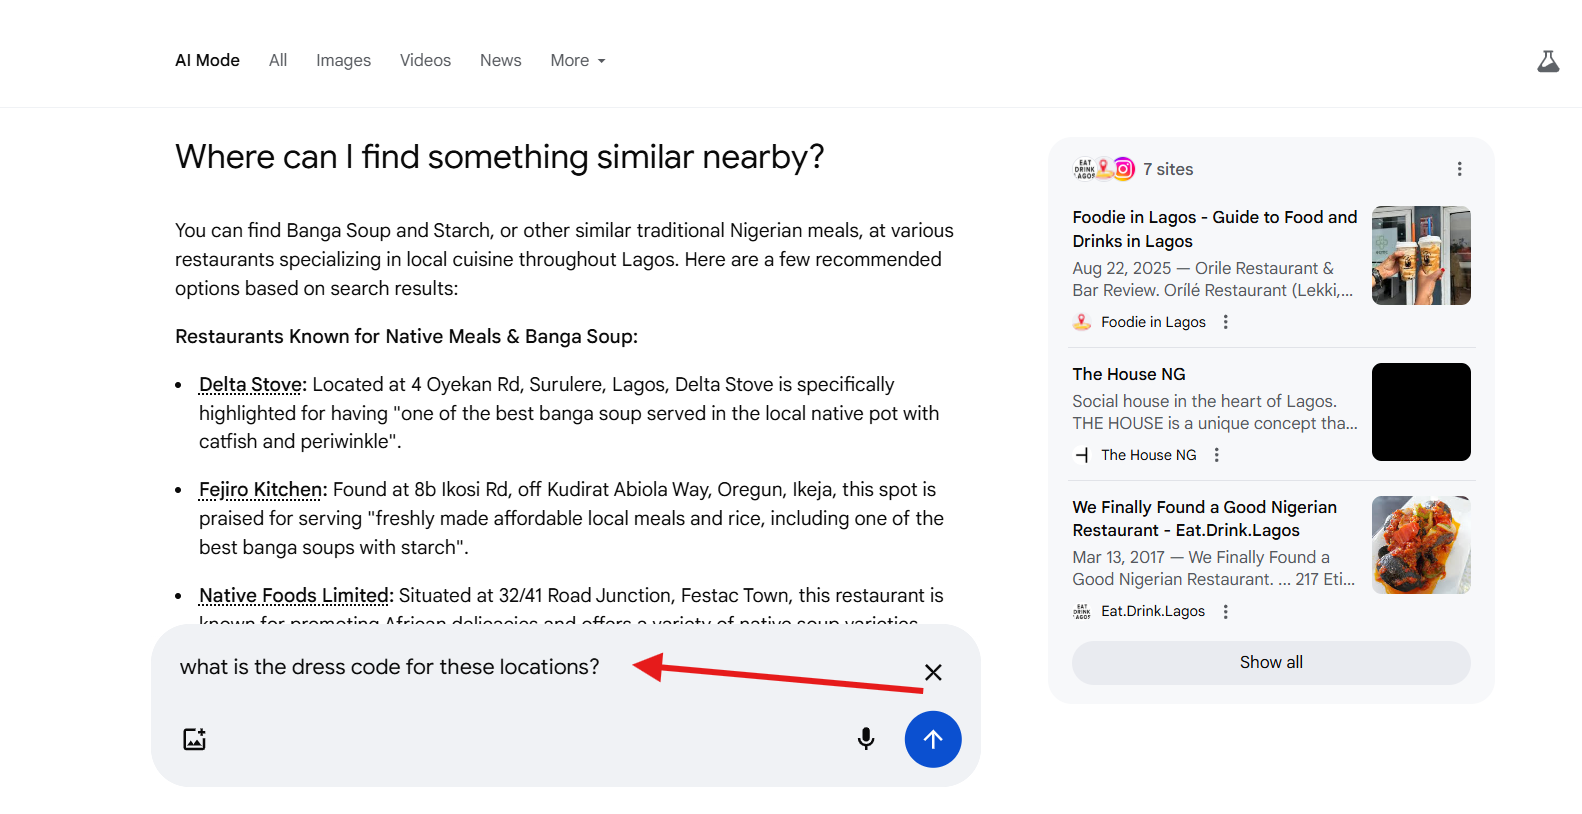The width and height of the screenshot is (1582, 814).
Task: Switch to the Videos tab
Action: pyautogui.click(x=425, y=60)
